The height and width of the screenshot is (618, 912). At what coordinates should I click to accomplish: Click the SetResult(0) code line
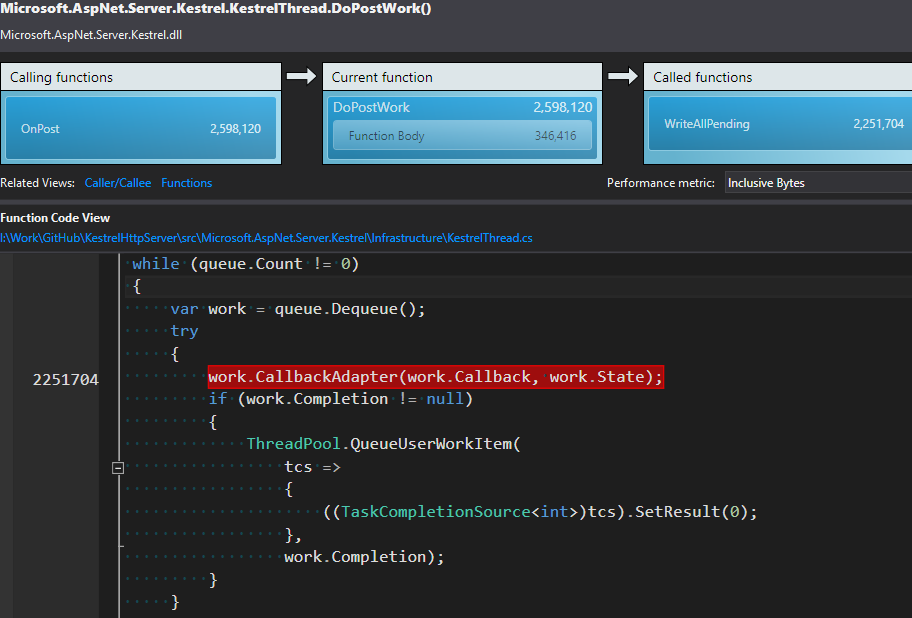(540, 512)
